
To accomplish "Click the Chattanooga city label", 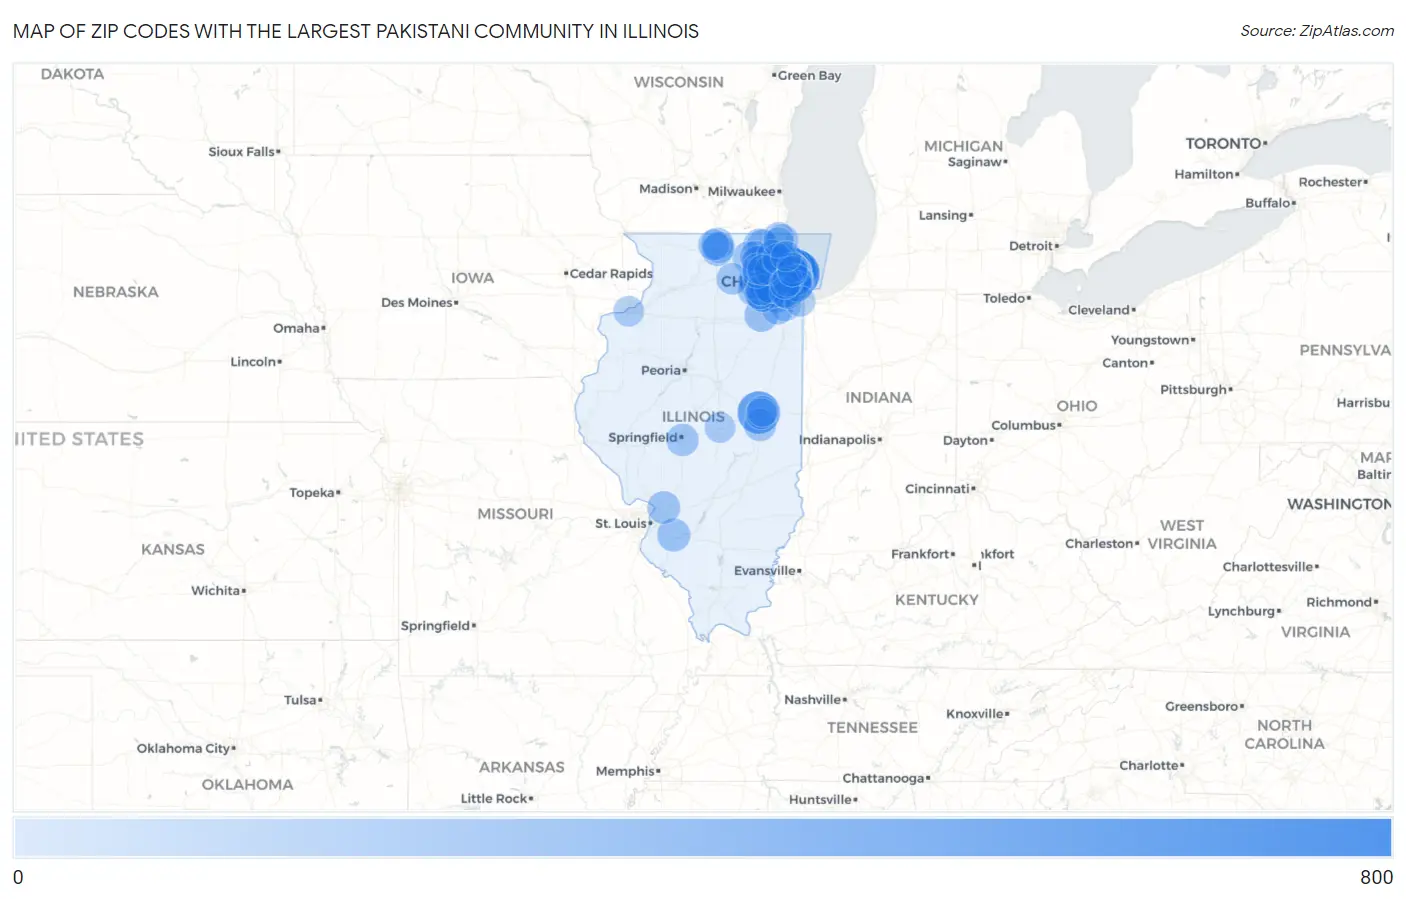I will tap(886, 778).
